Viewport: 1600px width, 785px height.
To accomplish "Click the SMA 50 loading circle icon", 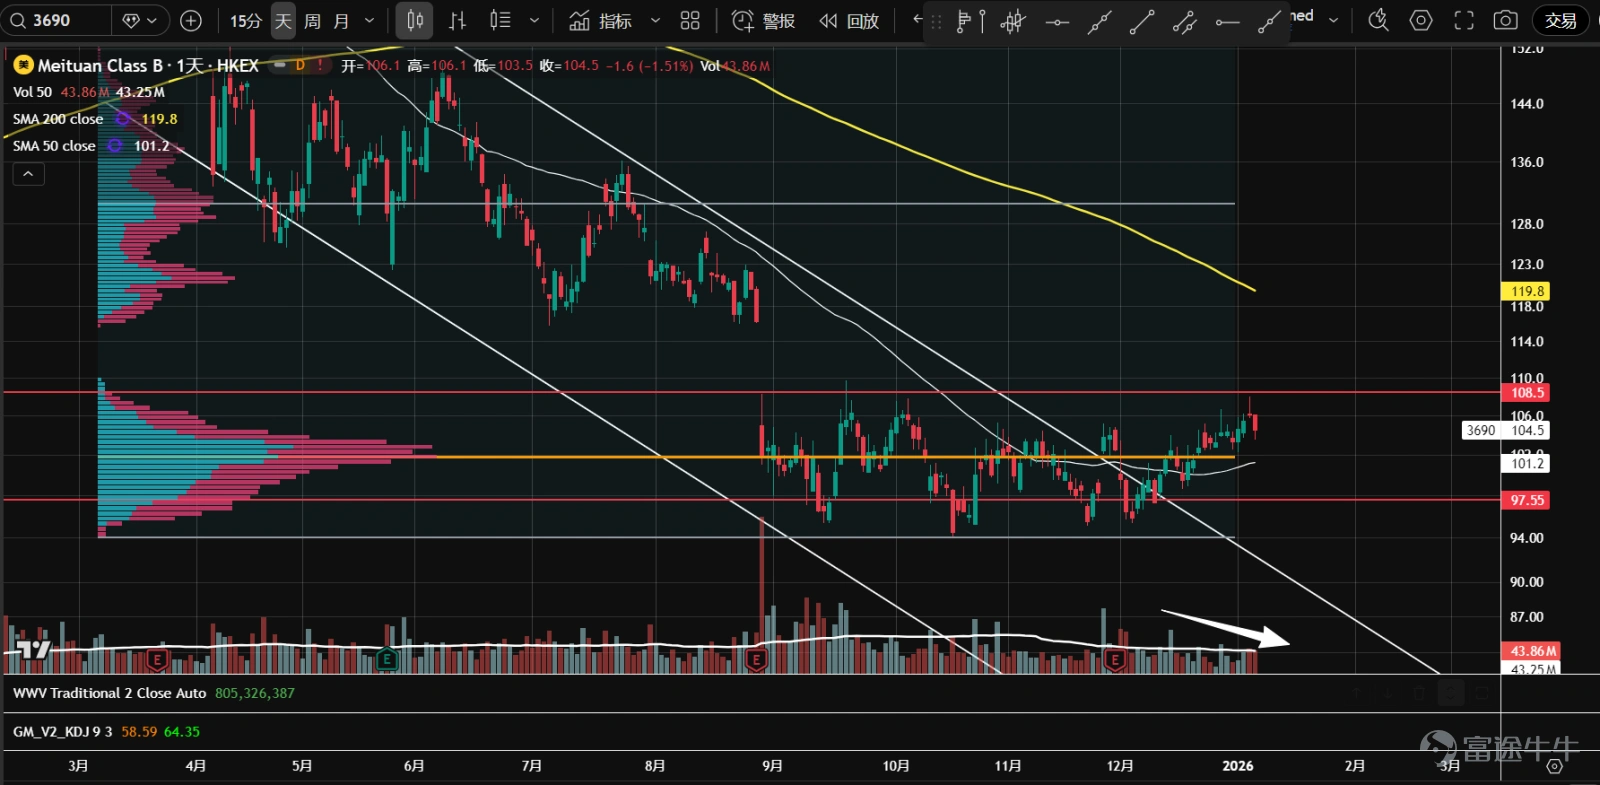I will (115, 146).
